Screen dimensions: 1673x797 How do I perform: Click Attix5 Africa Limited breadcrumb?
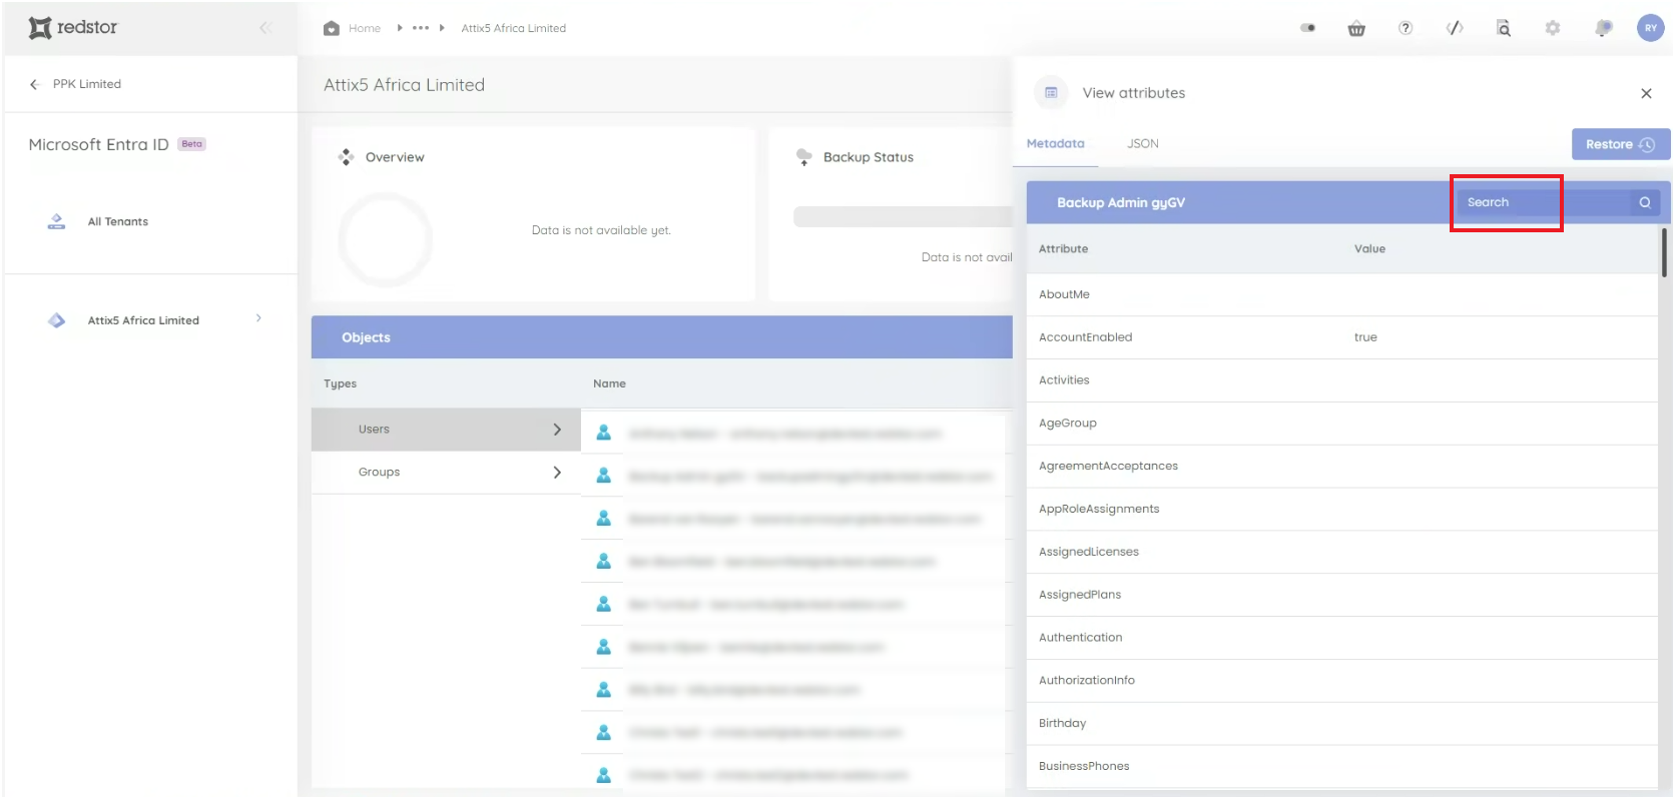coord(513,28)
